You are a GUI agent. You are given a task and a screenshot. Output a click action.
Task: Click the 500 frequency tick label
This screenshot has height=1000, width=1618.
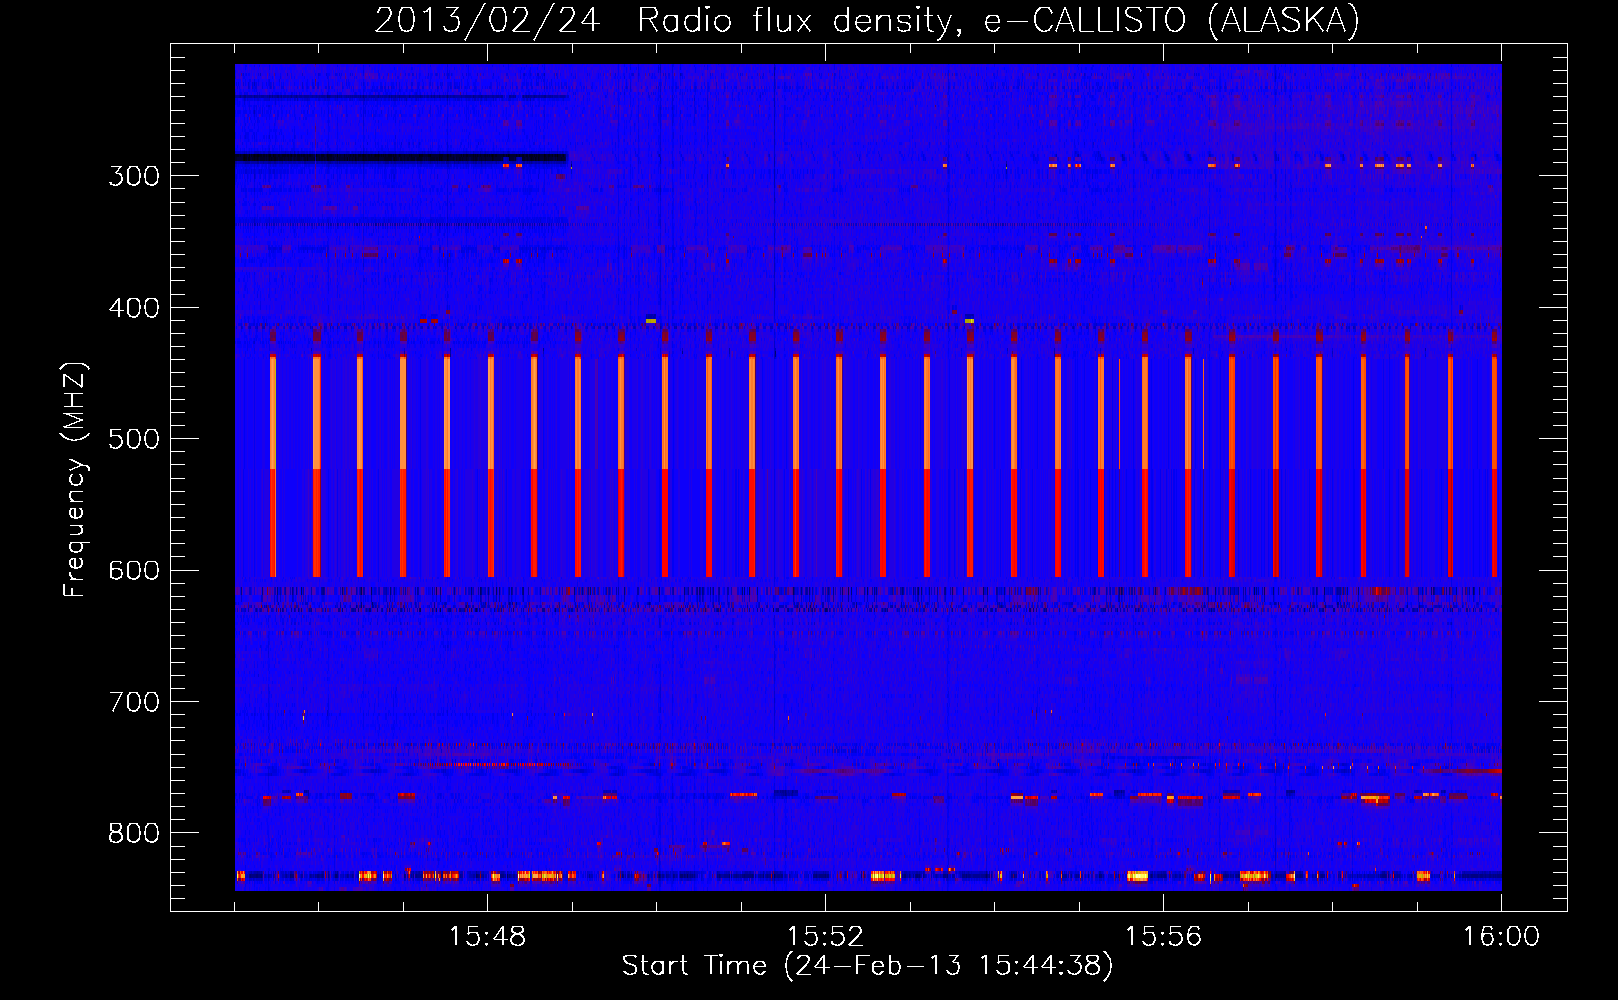[x=134, y=439]
